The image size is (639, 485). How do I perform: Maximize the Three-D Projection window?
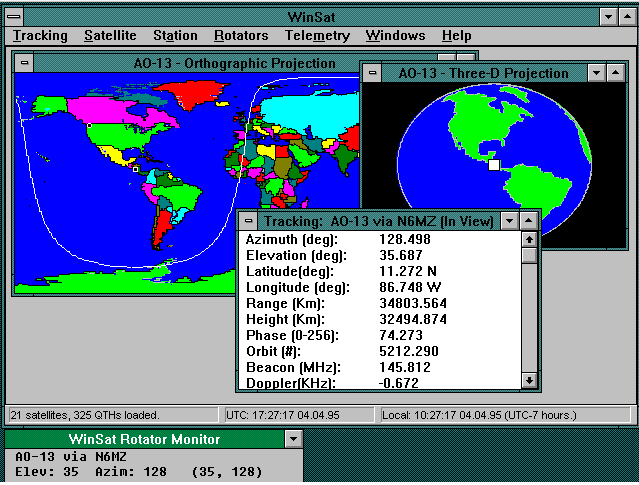point(615,73)
